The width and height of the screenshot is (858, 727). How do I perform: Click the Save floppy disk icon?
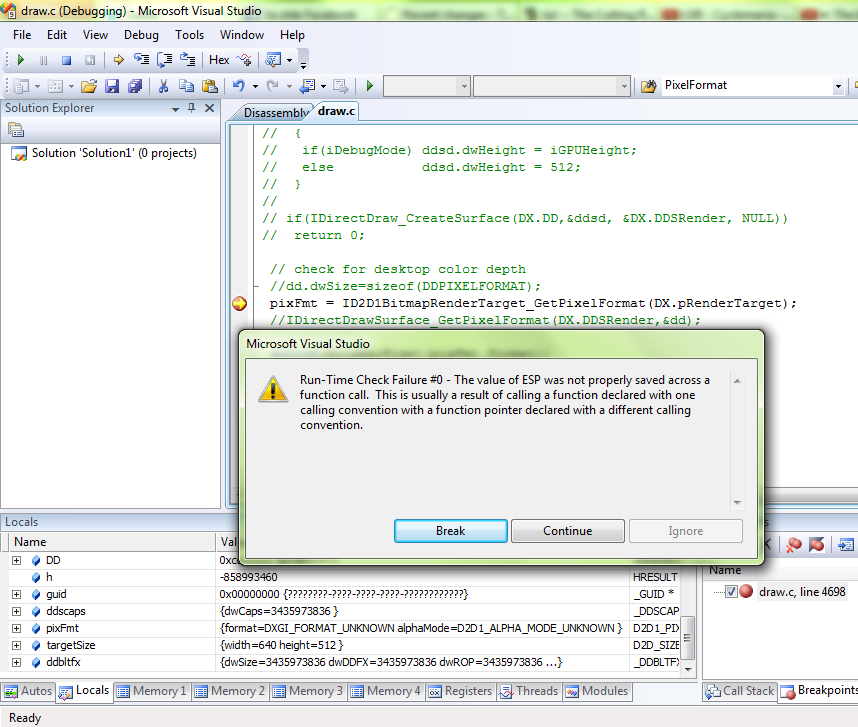tap(112, 86)
